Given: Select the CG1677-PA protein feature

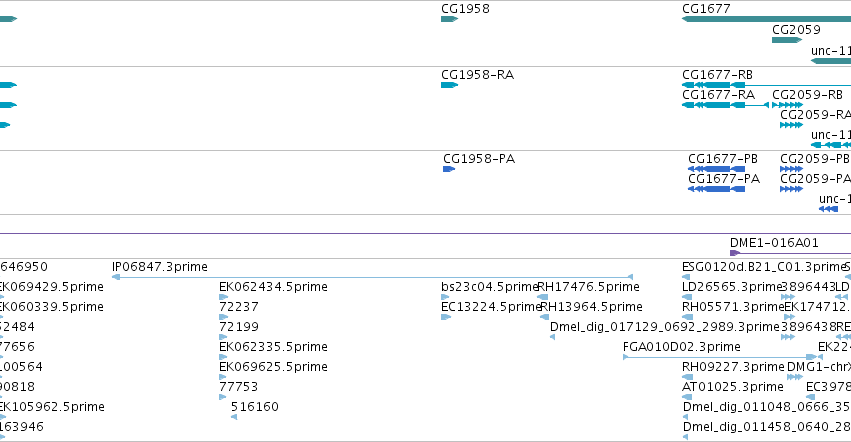Looking at the screenshot, I should click(x=716, y=189).
